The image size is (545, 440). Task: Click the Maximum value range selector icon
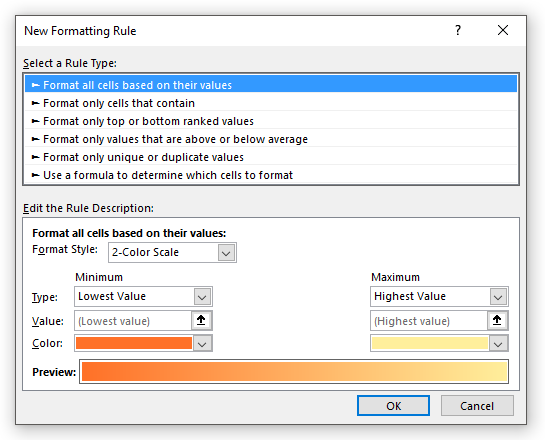(x=497, y=320)
